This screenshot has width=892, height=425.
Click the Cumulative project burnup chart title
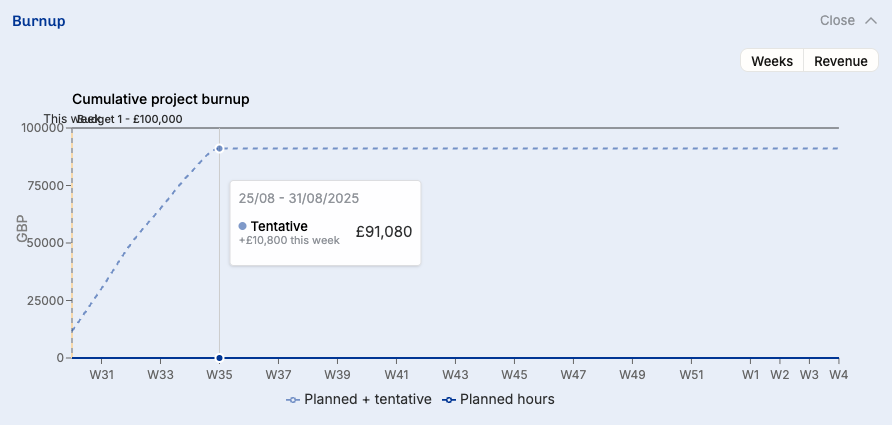click(x=160, y=99)
